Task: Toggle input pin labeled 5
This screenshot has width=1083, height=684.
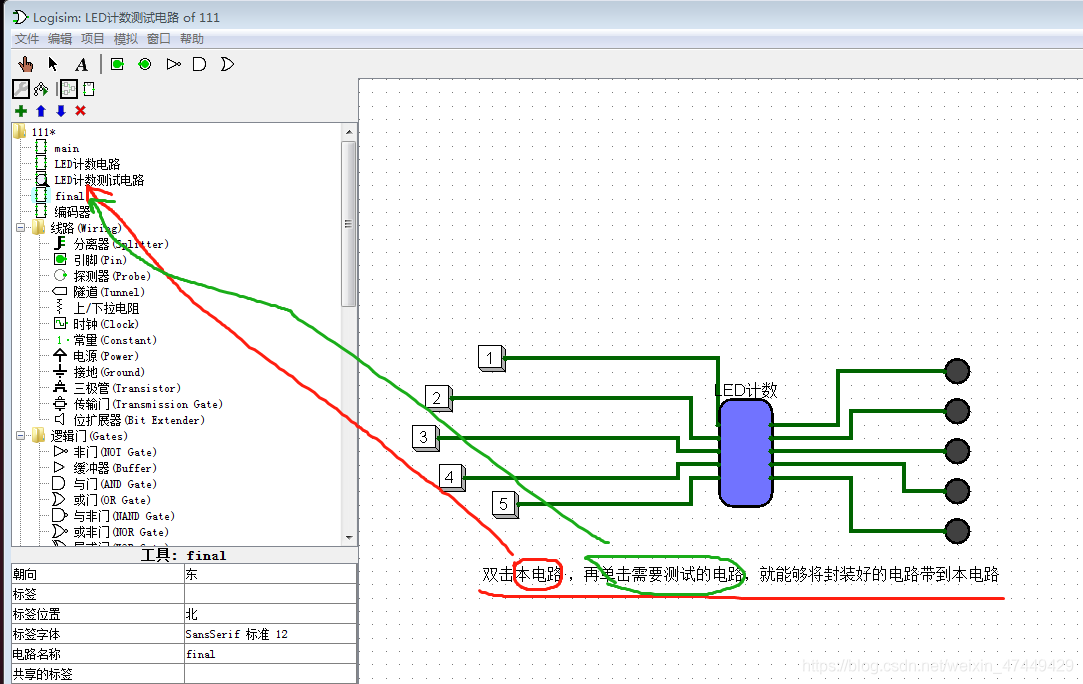Action: (x=504, y=504)
